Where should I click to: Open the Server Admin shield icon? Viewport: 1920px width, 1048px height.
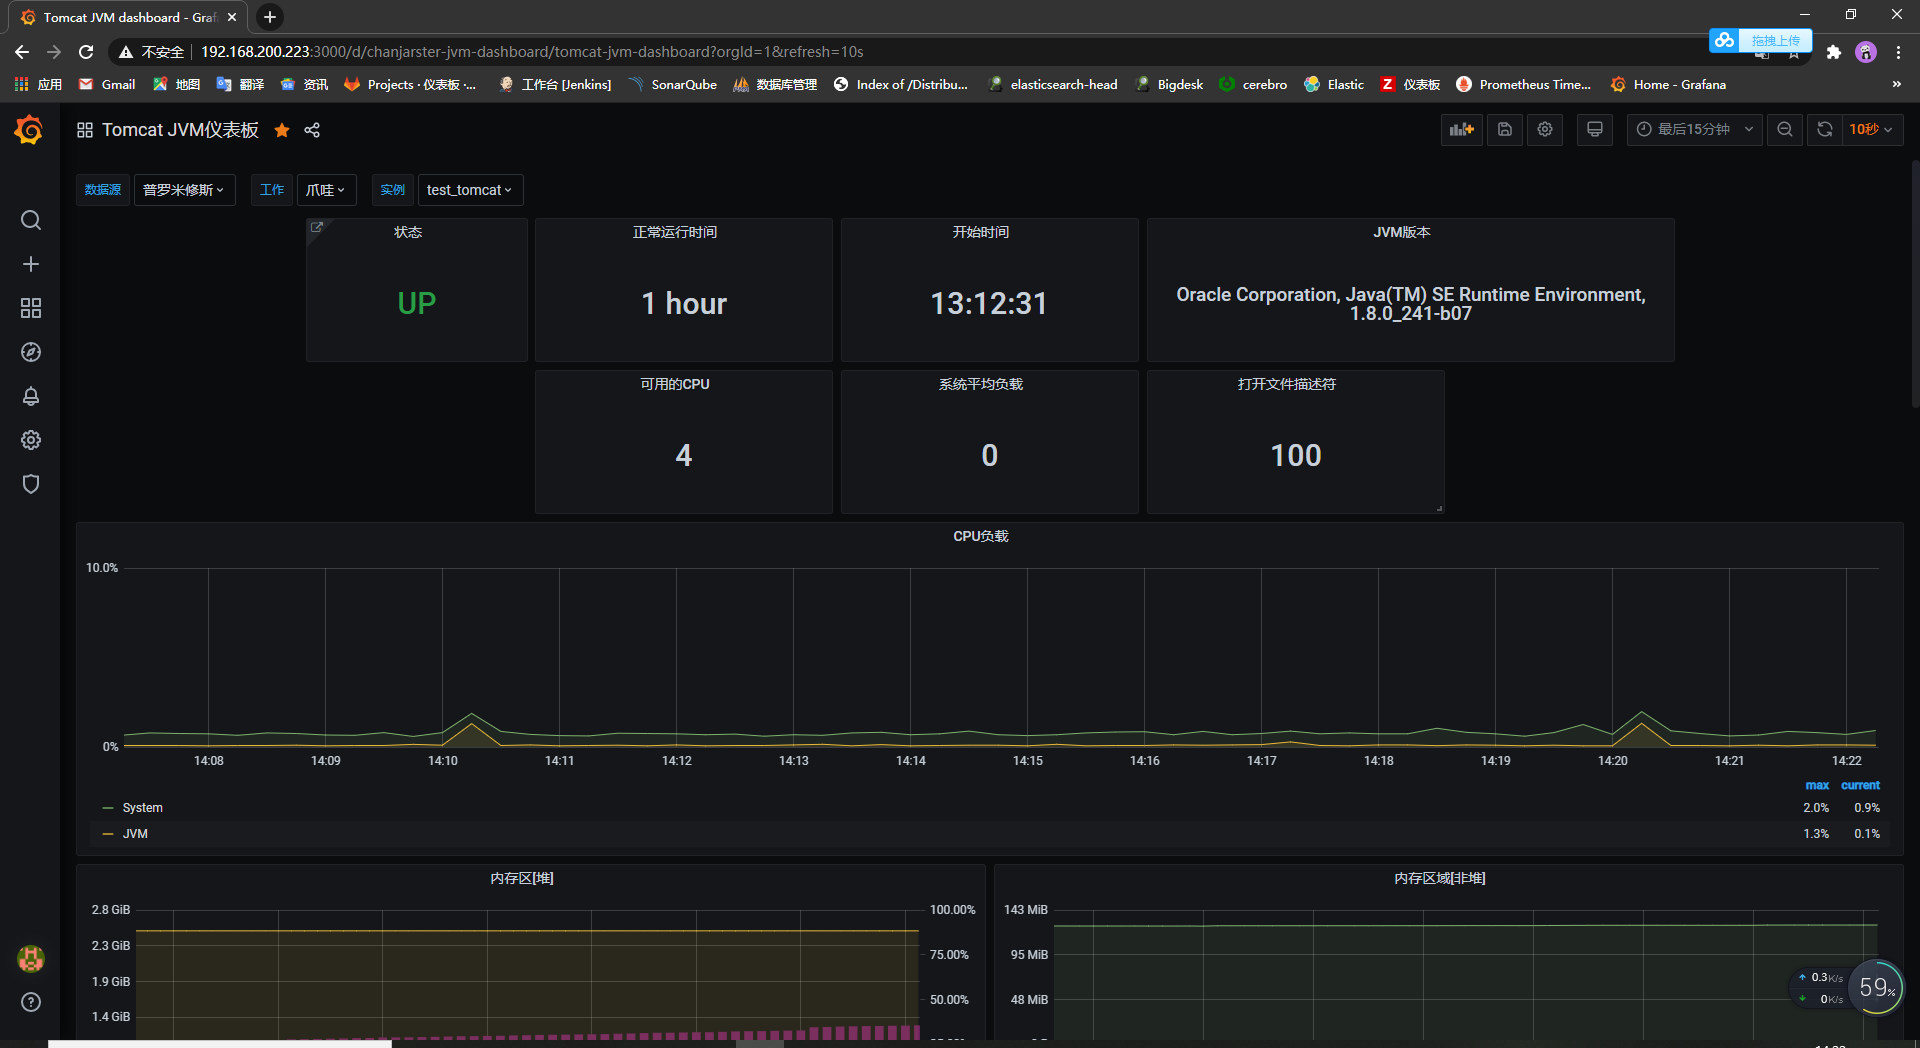tap(31, 484)
